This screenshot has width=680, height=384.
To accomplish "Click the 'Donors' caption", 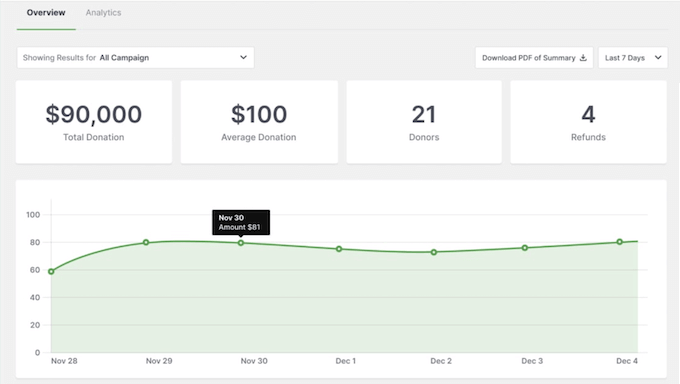I will (424, 137).
